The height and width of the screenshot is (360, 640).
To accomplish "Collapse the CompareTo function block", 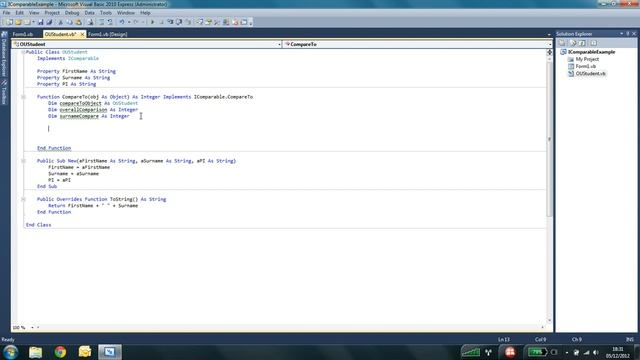I will (23, 97).
